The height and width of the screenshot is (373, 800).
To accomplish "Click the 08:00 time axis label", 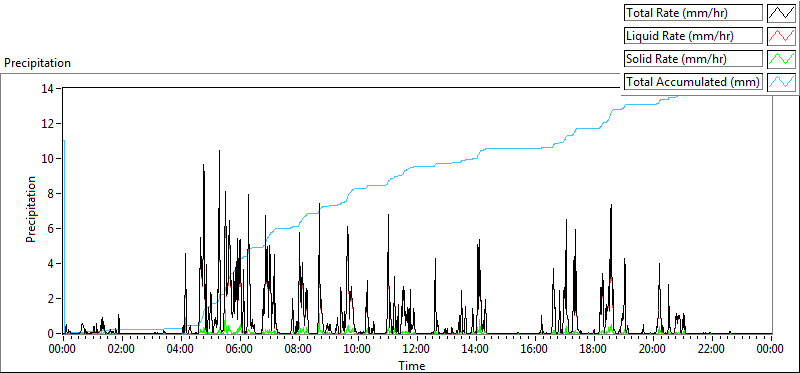I will click(x=298, y=349).
